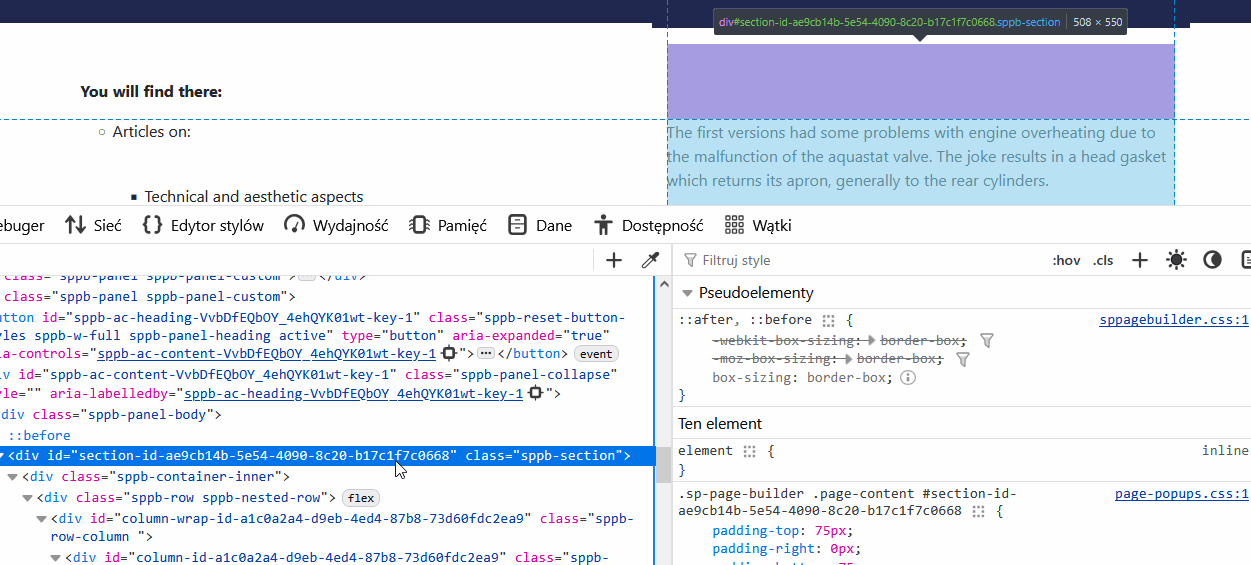This screenshot has height=565, width=1251.
Task: Open the page-popups.css:1 source link
Action: [1181, 493]
